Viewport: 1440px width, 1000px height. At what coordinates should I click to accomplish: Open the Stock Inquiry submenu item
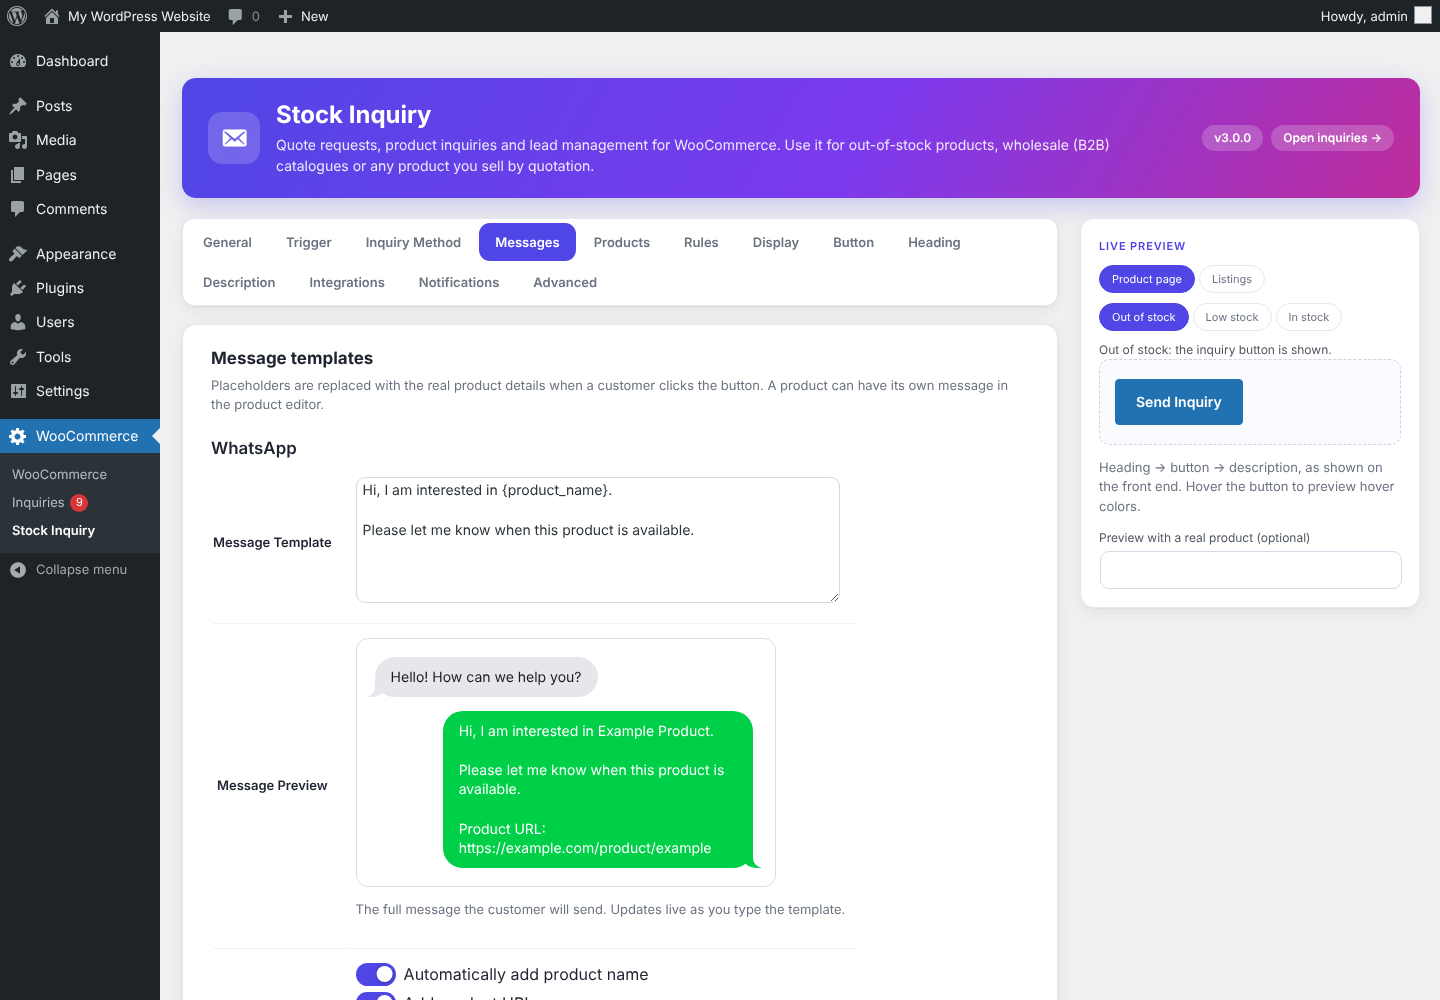(53, 530)
